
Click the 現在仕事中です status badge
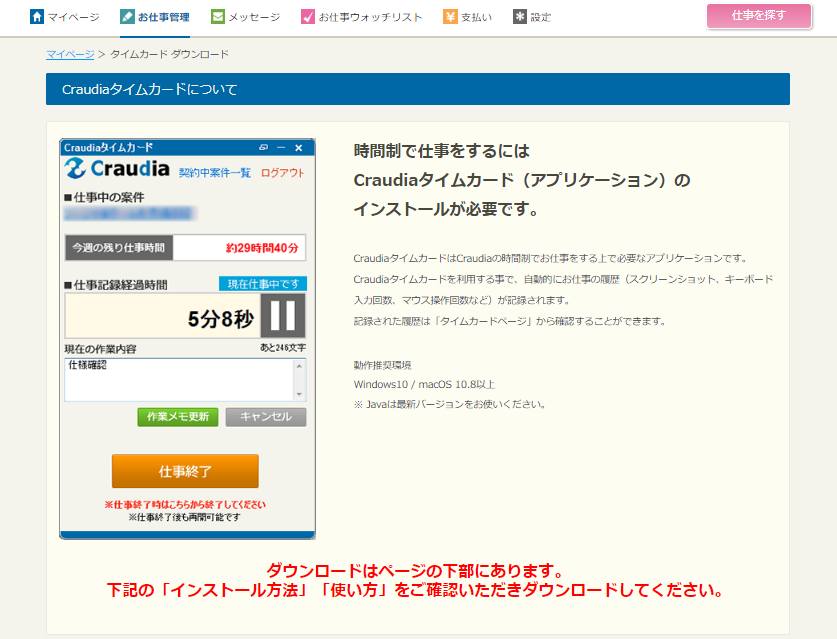(x=263, y=284)
